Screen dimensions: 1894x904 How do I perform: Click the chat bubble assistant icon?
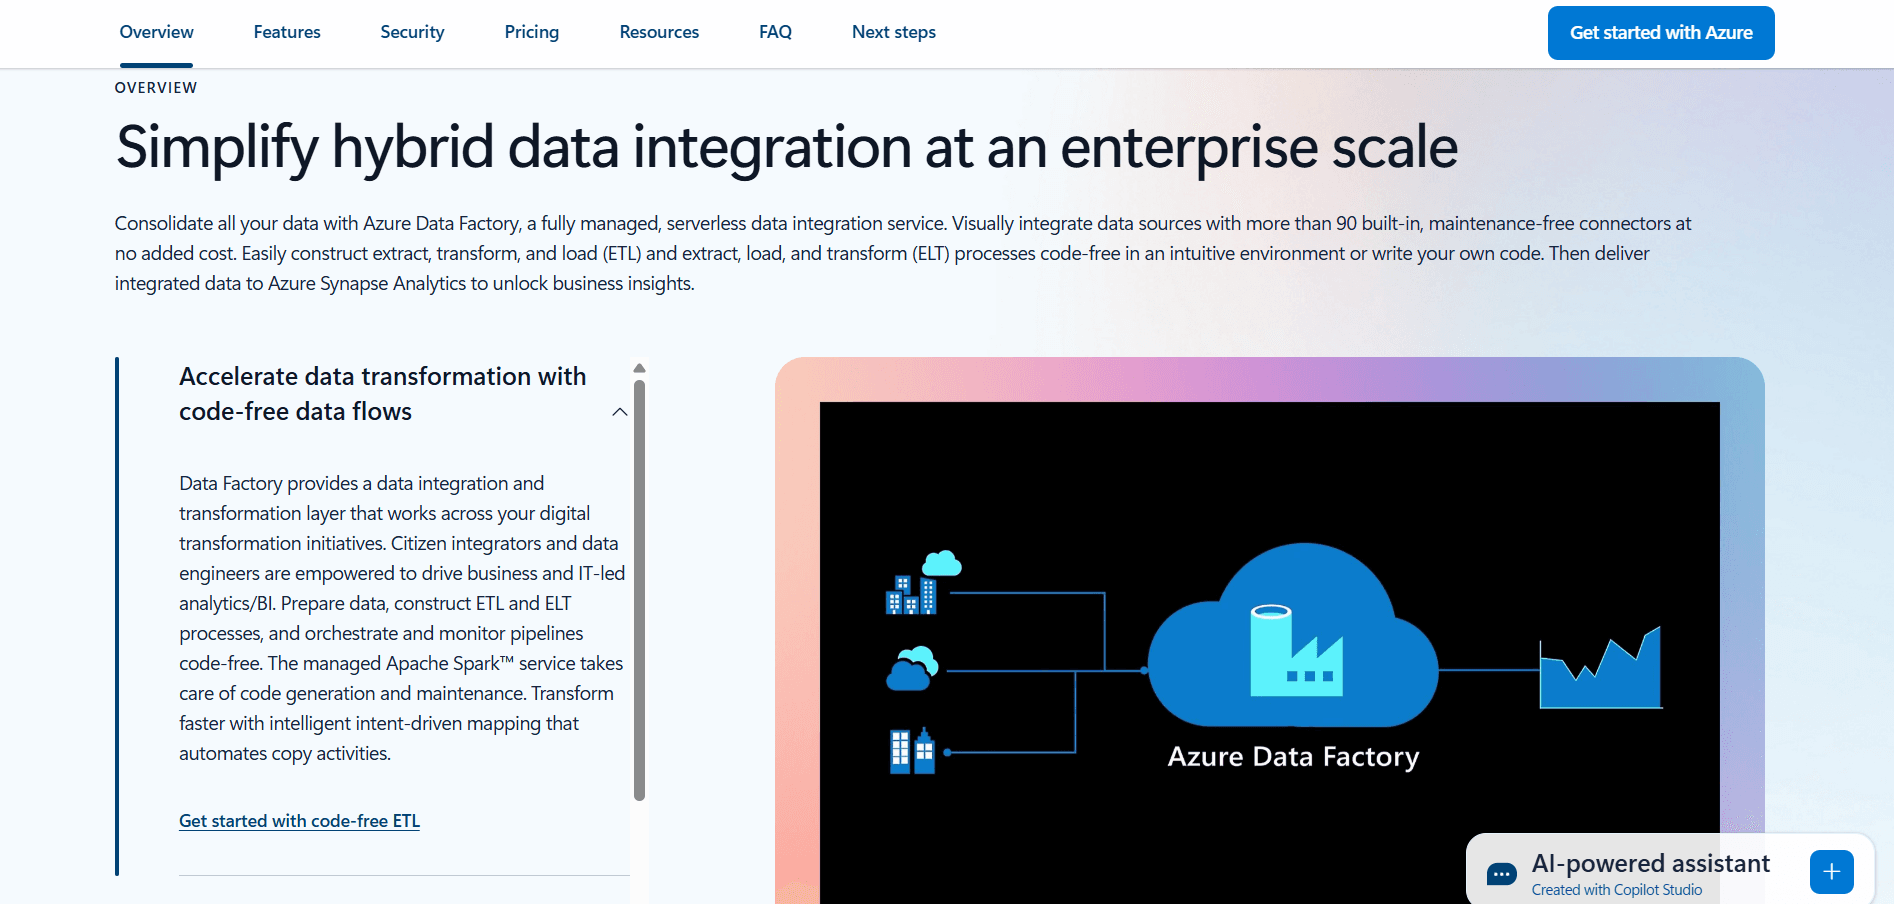point(1501,874)
